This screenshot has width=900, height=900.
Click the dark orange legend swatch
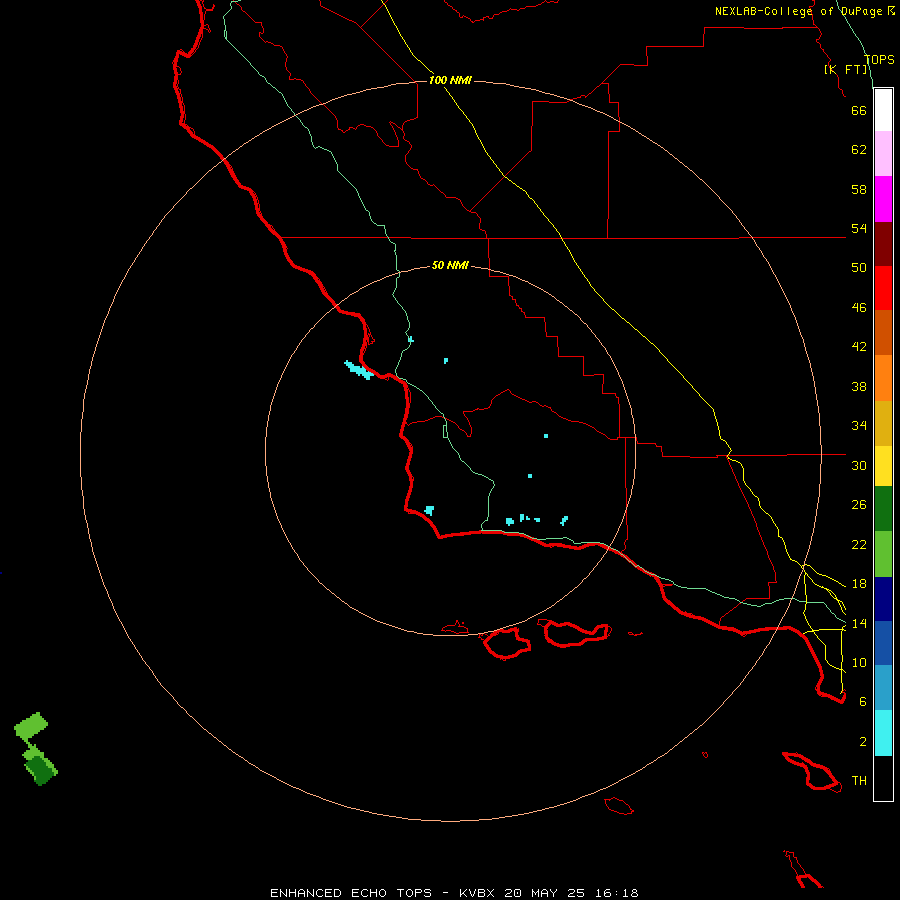tap(883, 332)
